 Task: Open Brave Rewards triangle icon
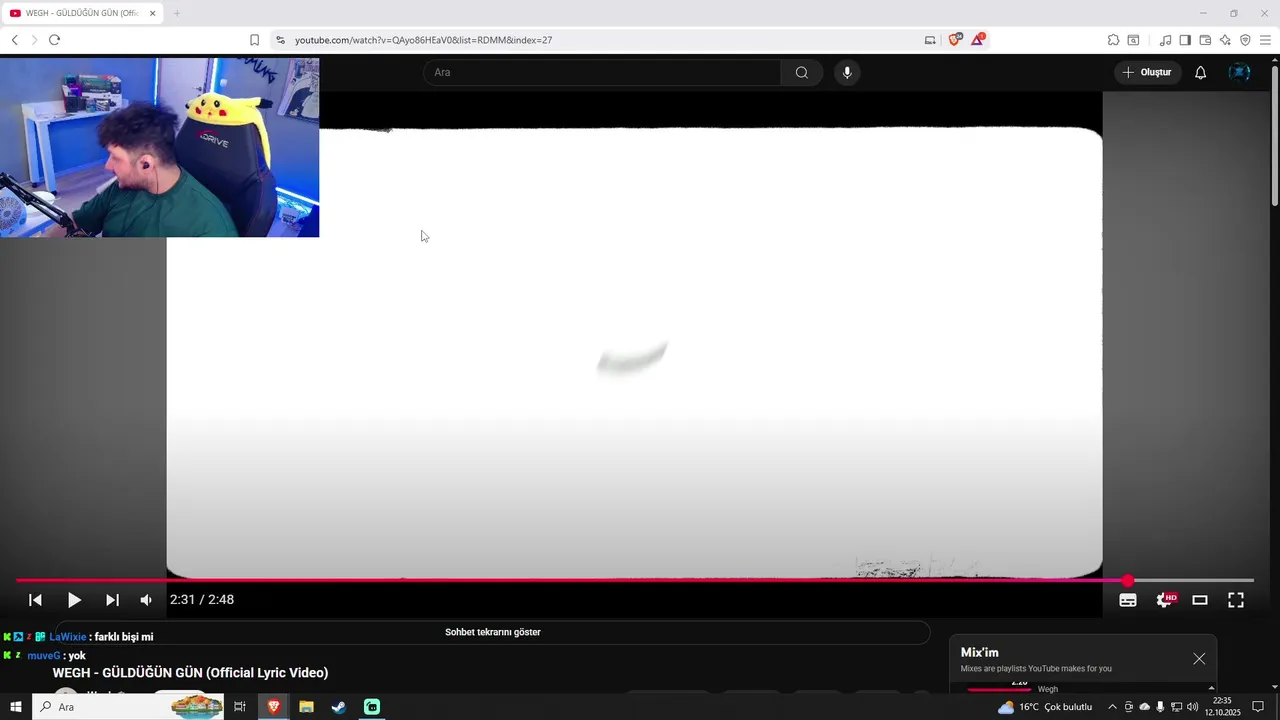point(978,40)
